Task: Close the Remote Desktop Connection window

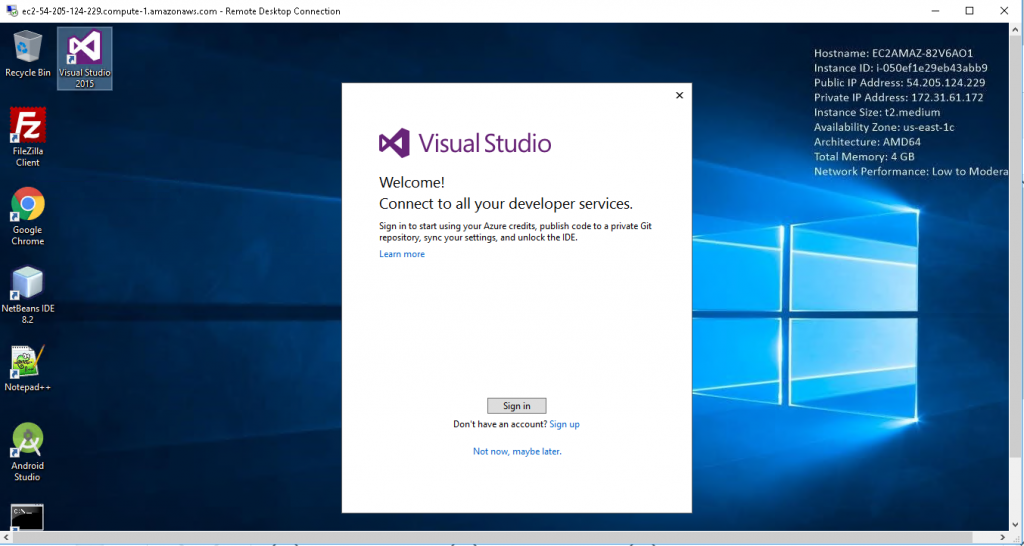Action: click(x=1006, y=11)
